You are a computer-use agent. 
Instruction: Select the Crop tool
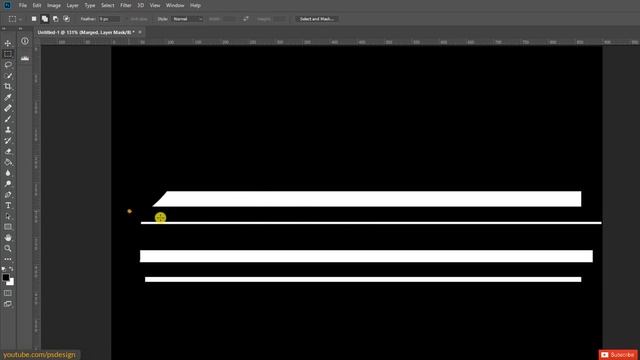pyautogui.click(x=8, y=87)
